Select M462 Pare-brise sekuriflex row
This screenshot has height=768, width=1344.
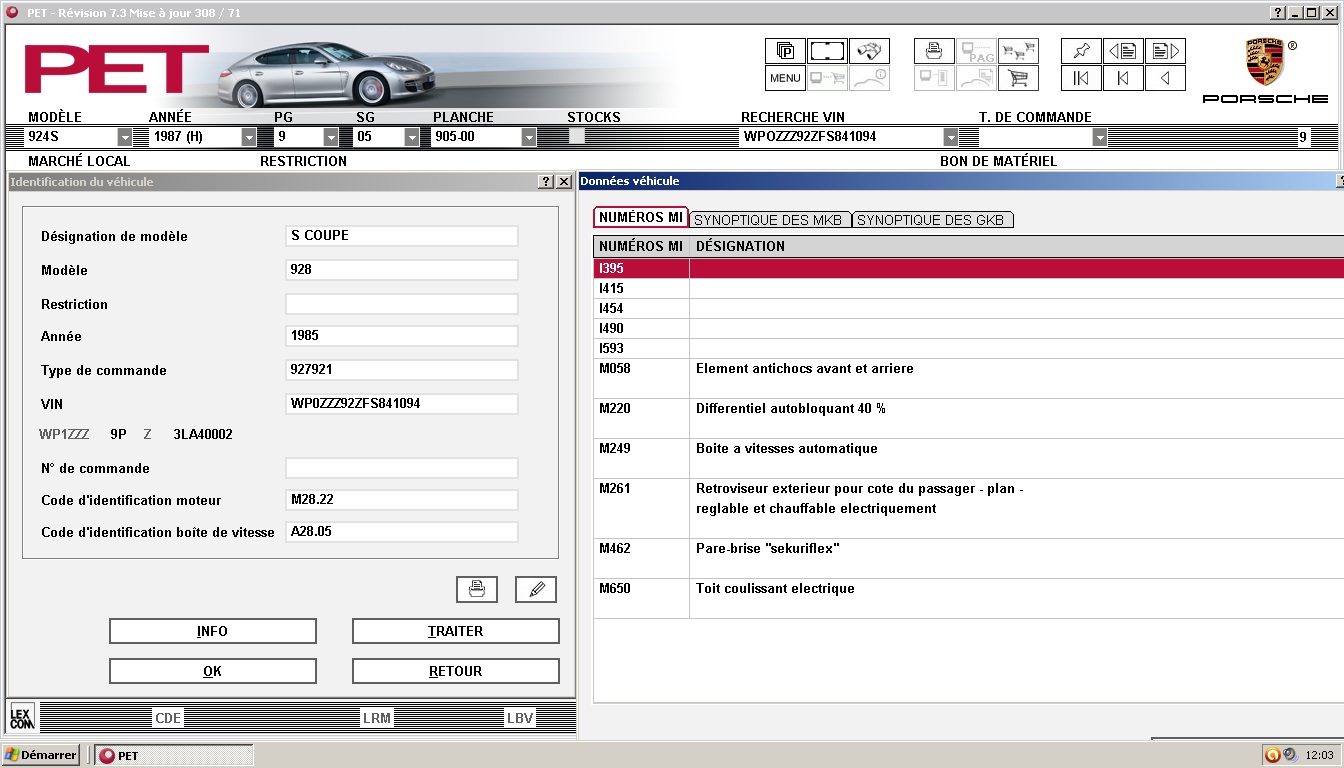click(x=968, y=558)
